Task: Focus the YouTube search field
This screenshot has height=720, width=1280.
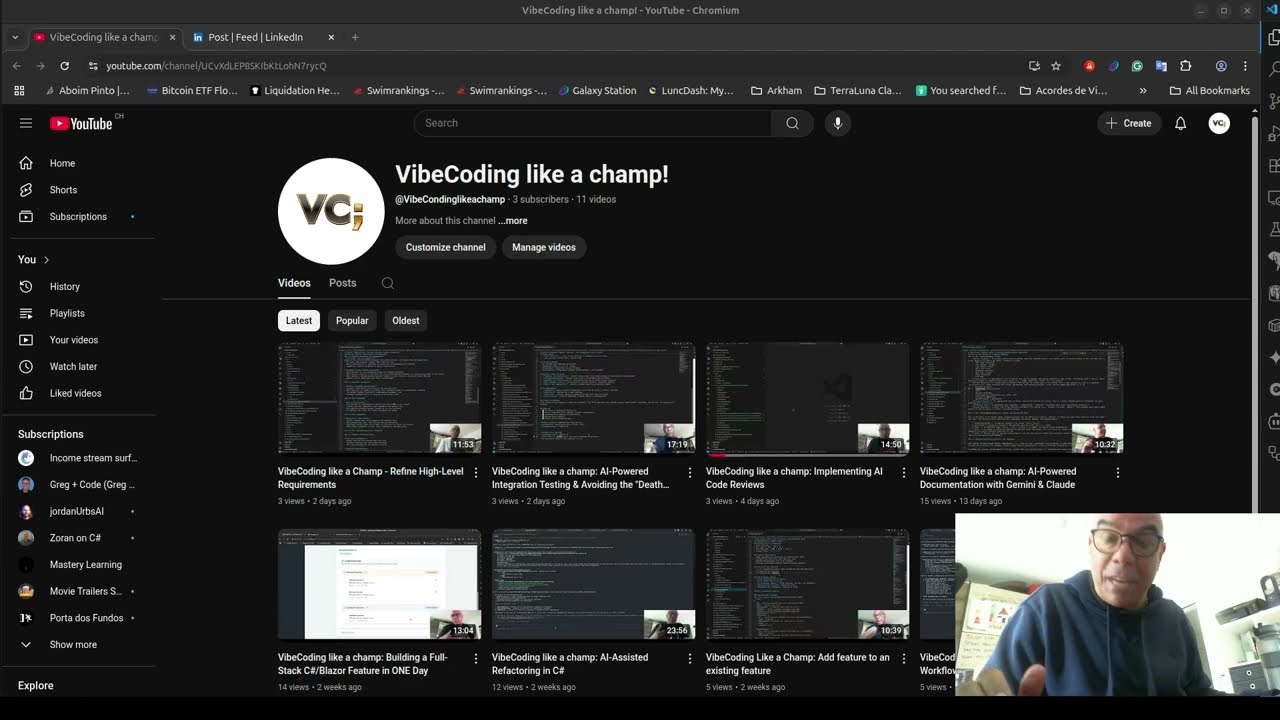Action: [592, 123]
